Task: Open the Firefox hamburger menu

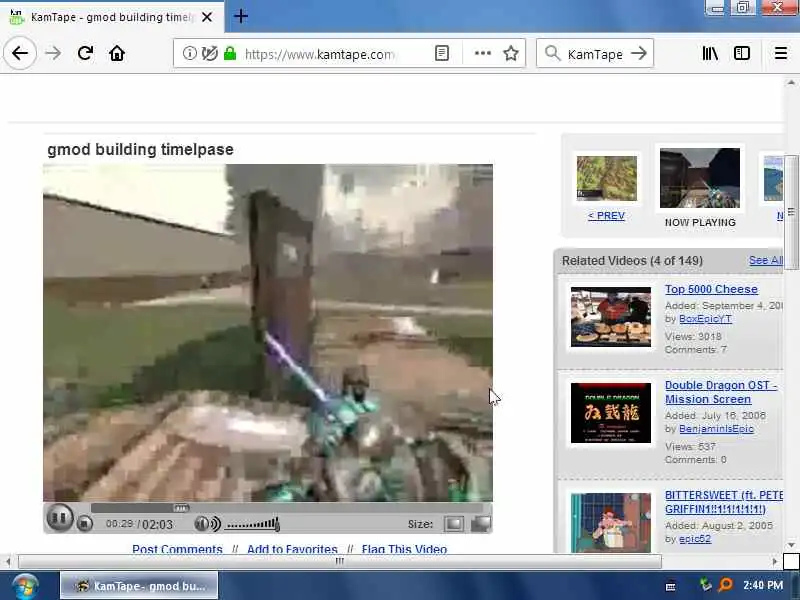Action: [781, 53]
